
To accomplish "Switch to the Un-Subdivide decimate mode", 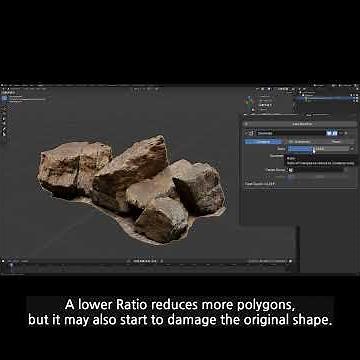I will coord(301,141).
